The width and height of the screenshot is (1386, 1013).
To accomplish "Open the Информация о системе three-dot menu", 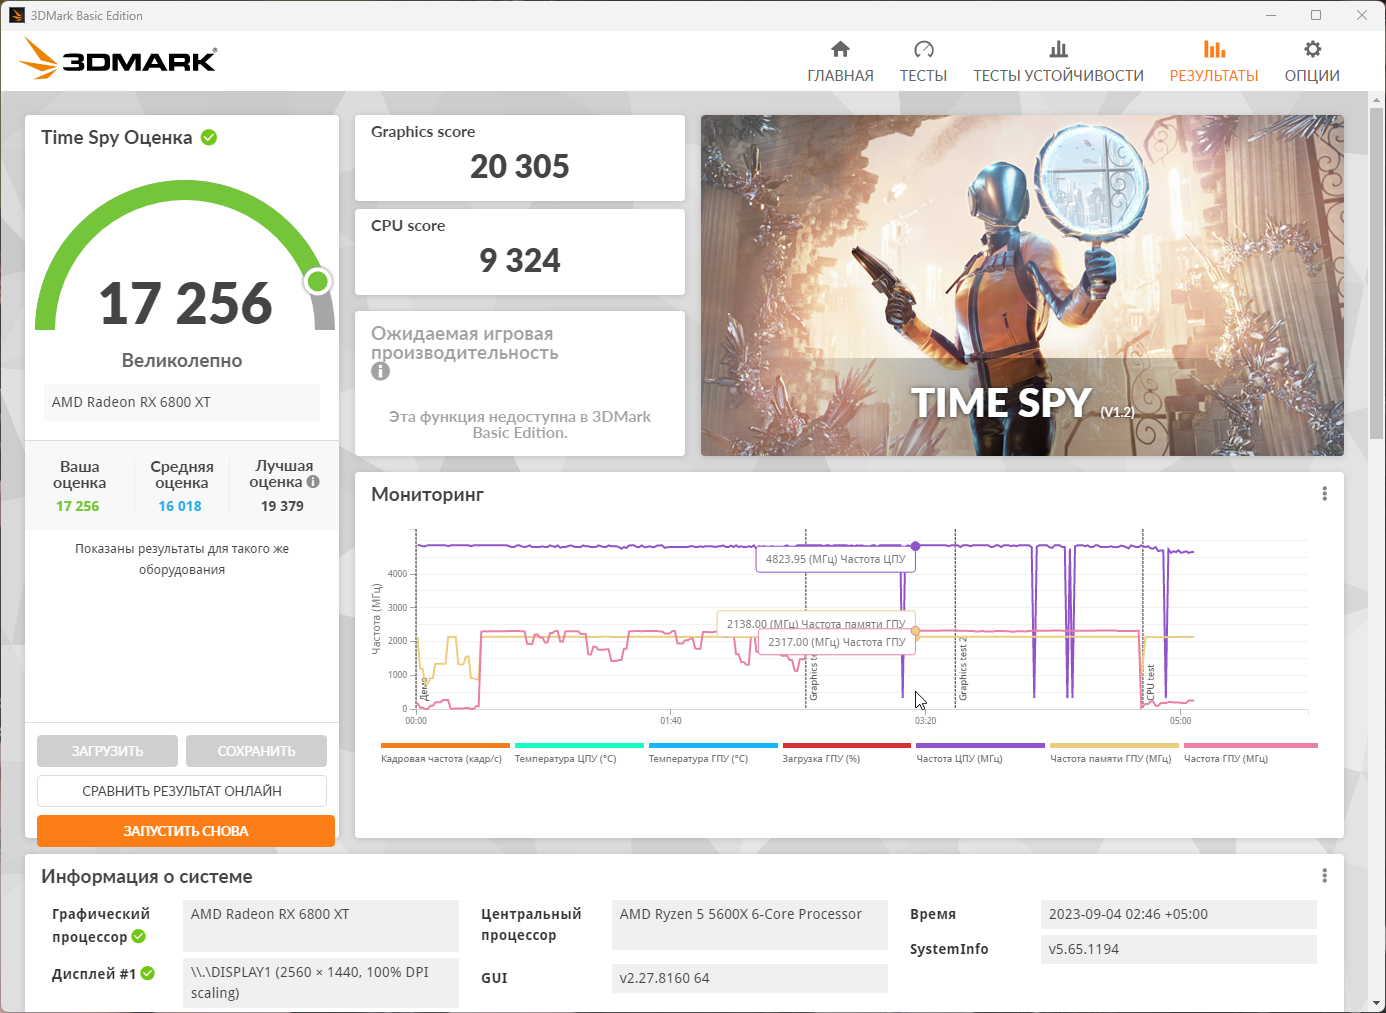I will click(x=1324, y=876).
